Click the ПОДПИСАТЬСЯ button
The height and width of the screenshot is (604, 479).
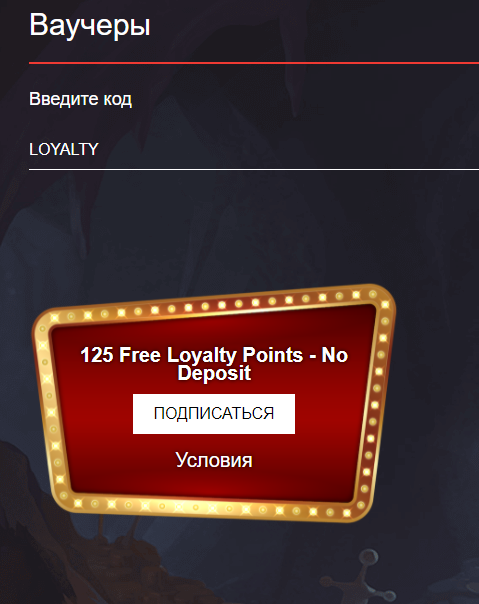tap(214, 414)
